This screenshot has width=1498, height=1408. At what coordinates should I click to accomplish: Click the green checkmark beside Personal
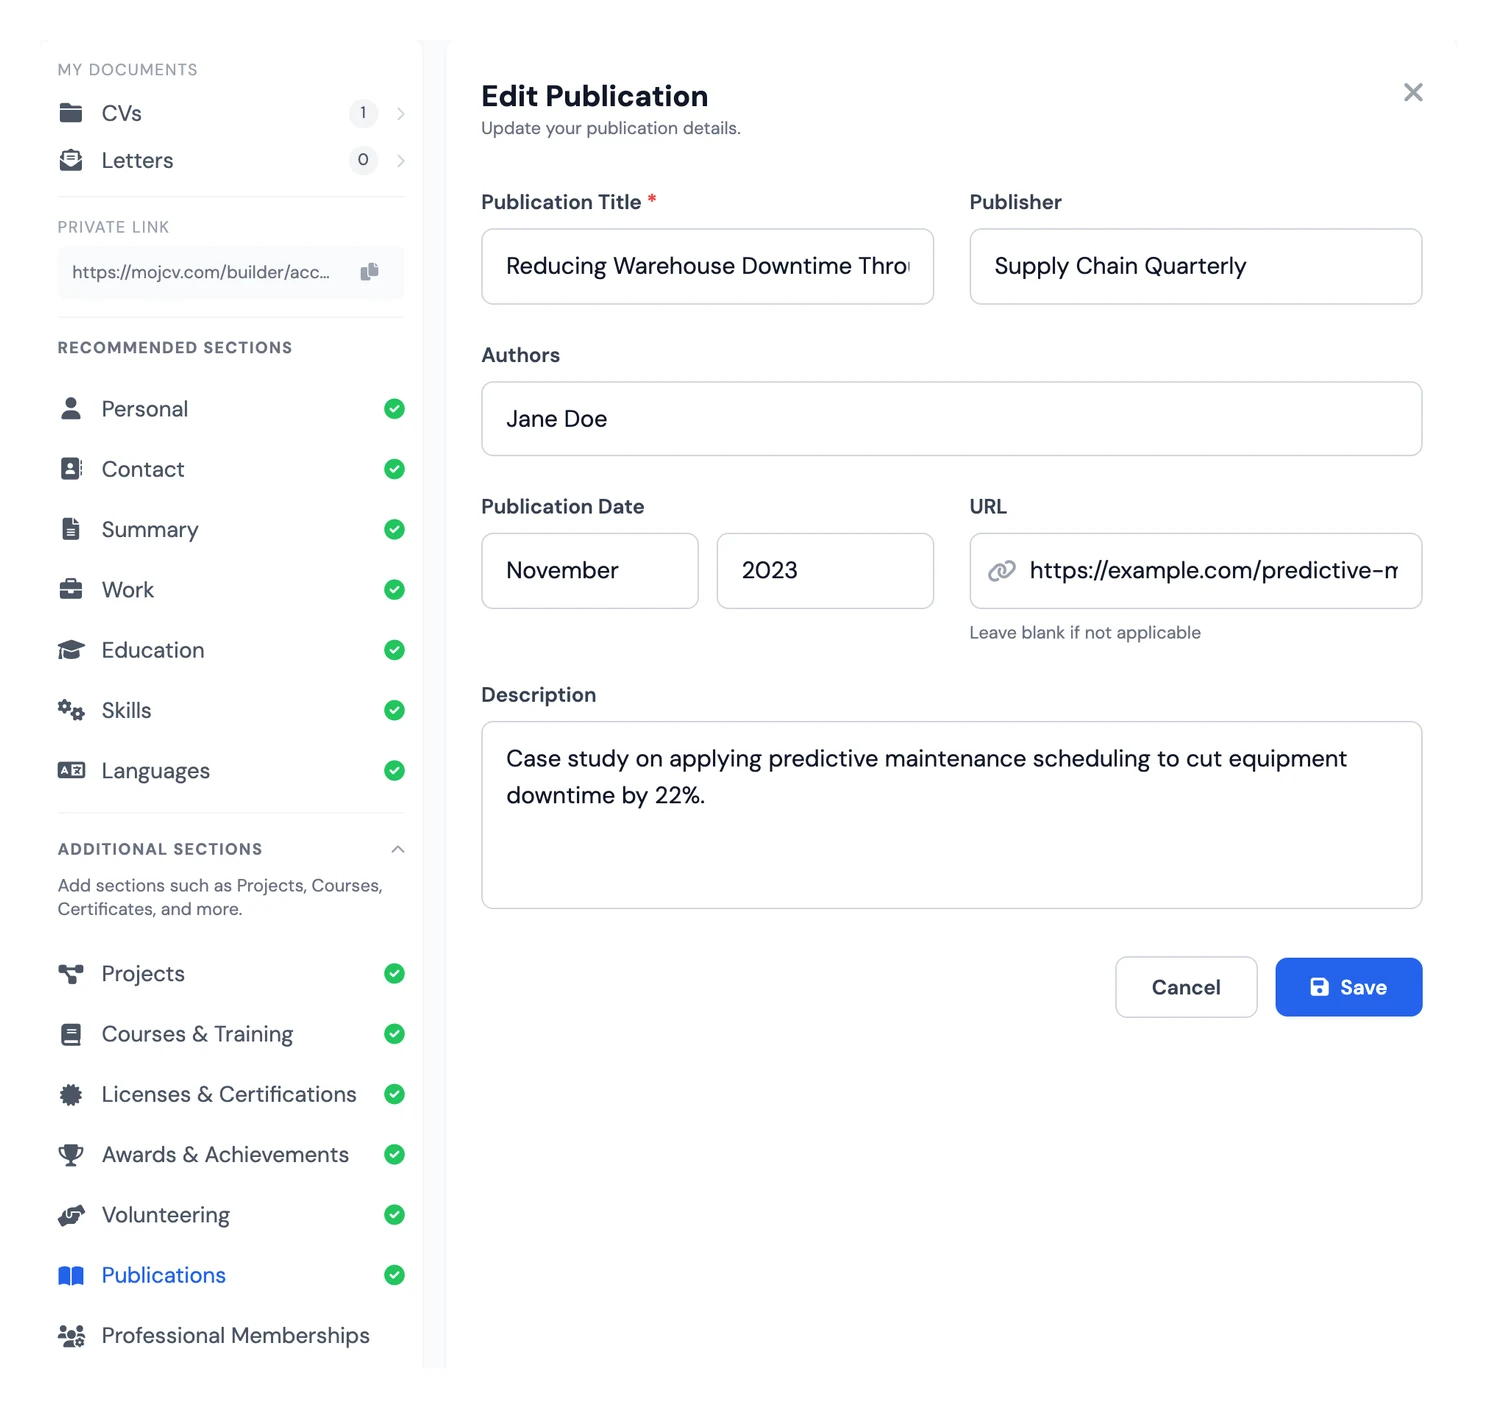(x=394, y=408)
